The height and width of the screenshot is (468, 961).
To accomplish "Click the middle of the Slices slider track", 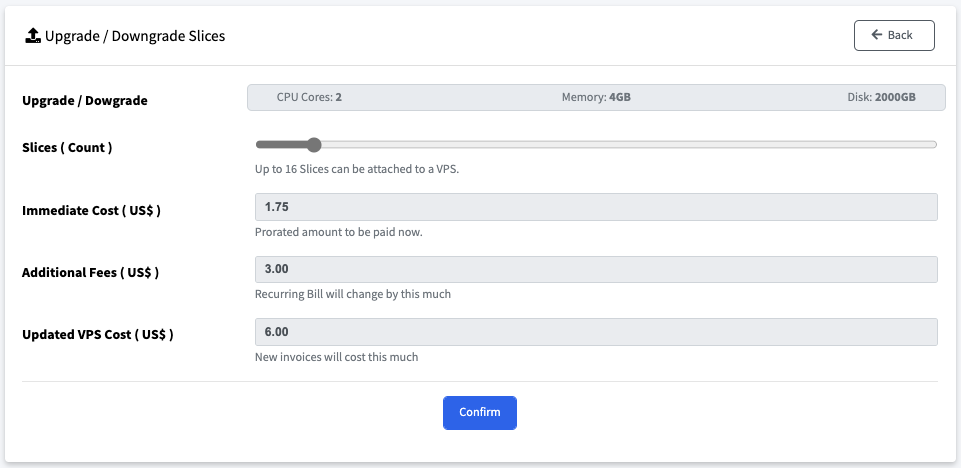I will tap(596, 145).
